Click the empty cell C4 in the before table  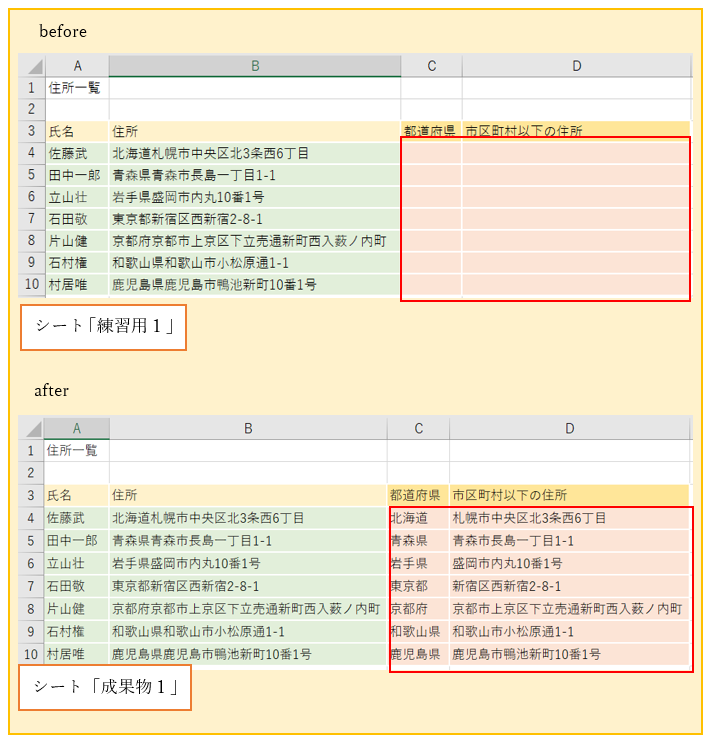click(431, 153)
